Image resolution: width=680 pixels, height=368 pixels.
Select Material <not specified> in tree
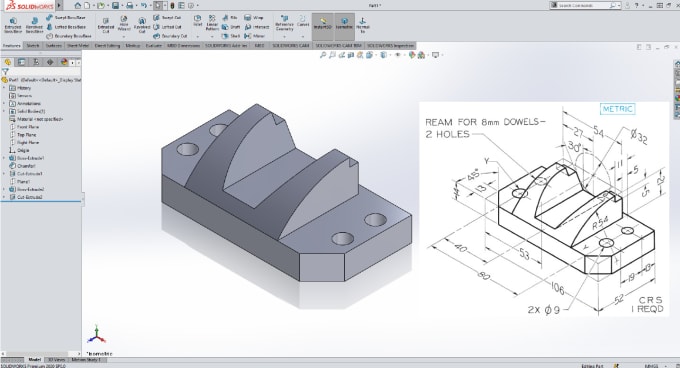[x=36, y=119]
